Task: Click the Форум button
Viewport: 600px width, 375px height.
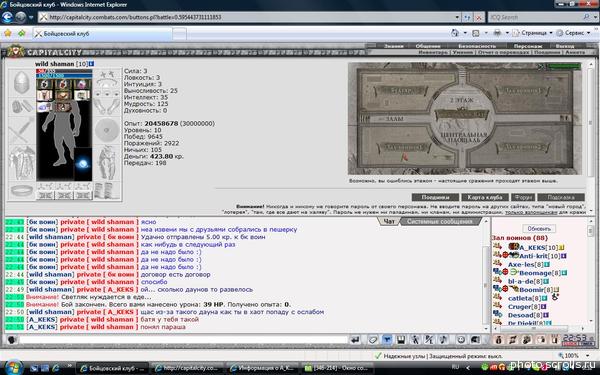Action: [x=523, y=197]
